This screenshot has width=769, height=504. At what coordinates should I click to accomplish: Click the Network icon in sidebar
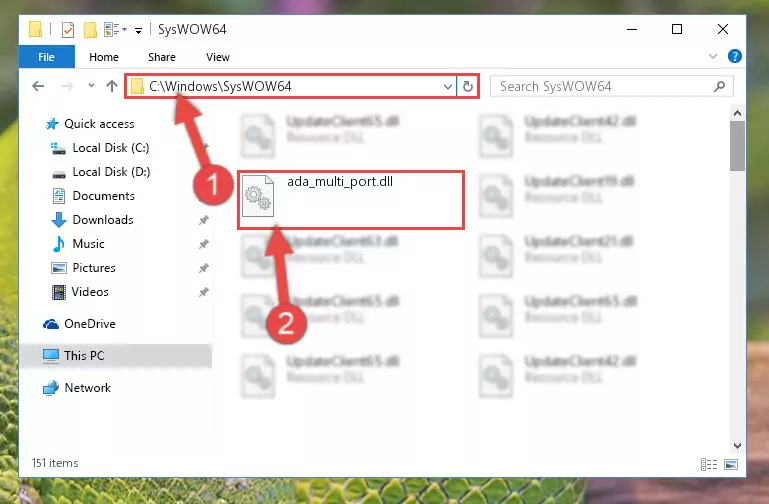coord(51,388)
